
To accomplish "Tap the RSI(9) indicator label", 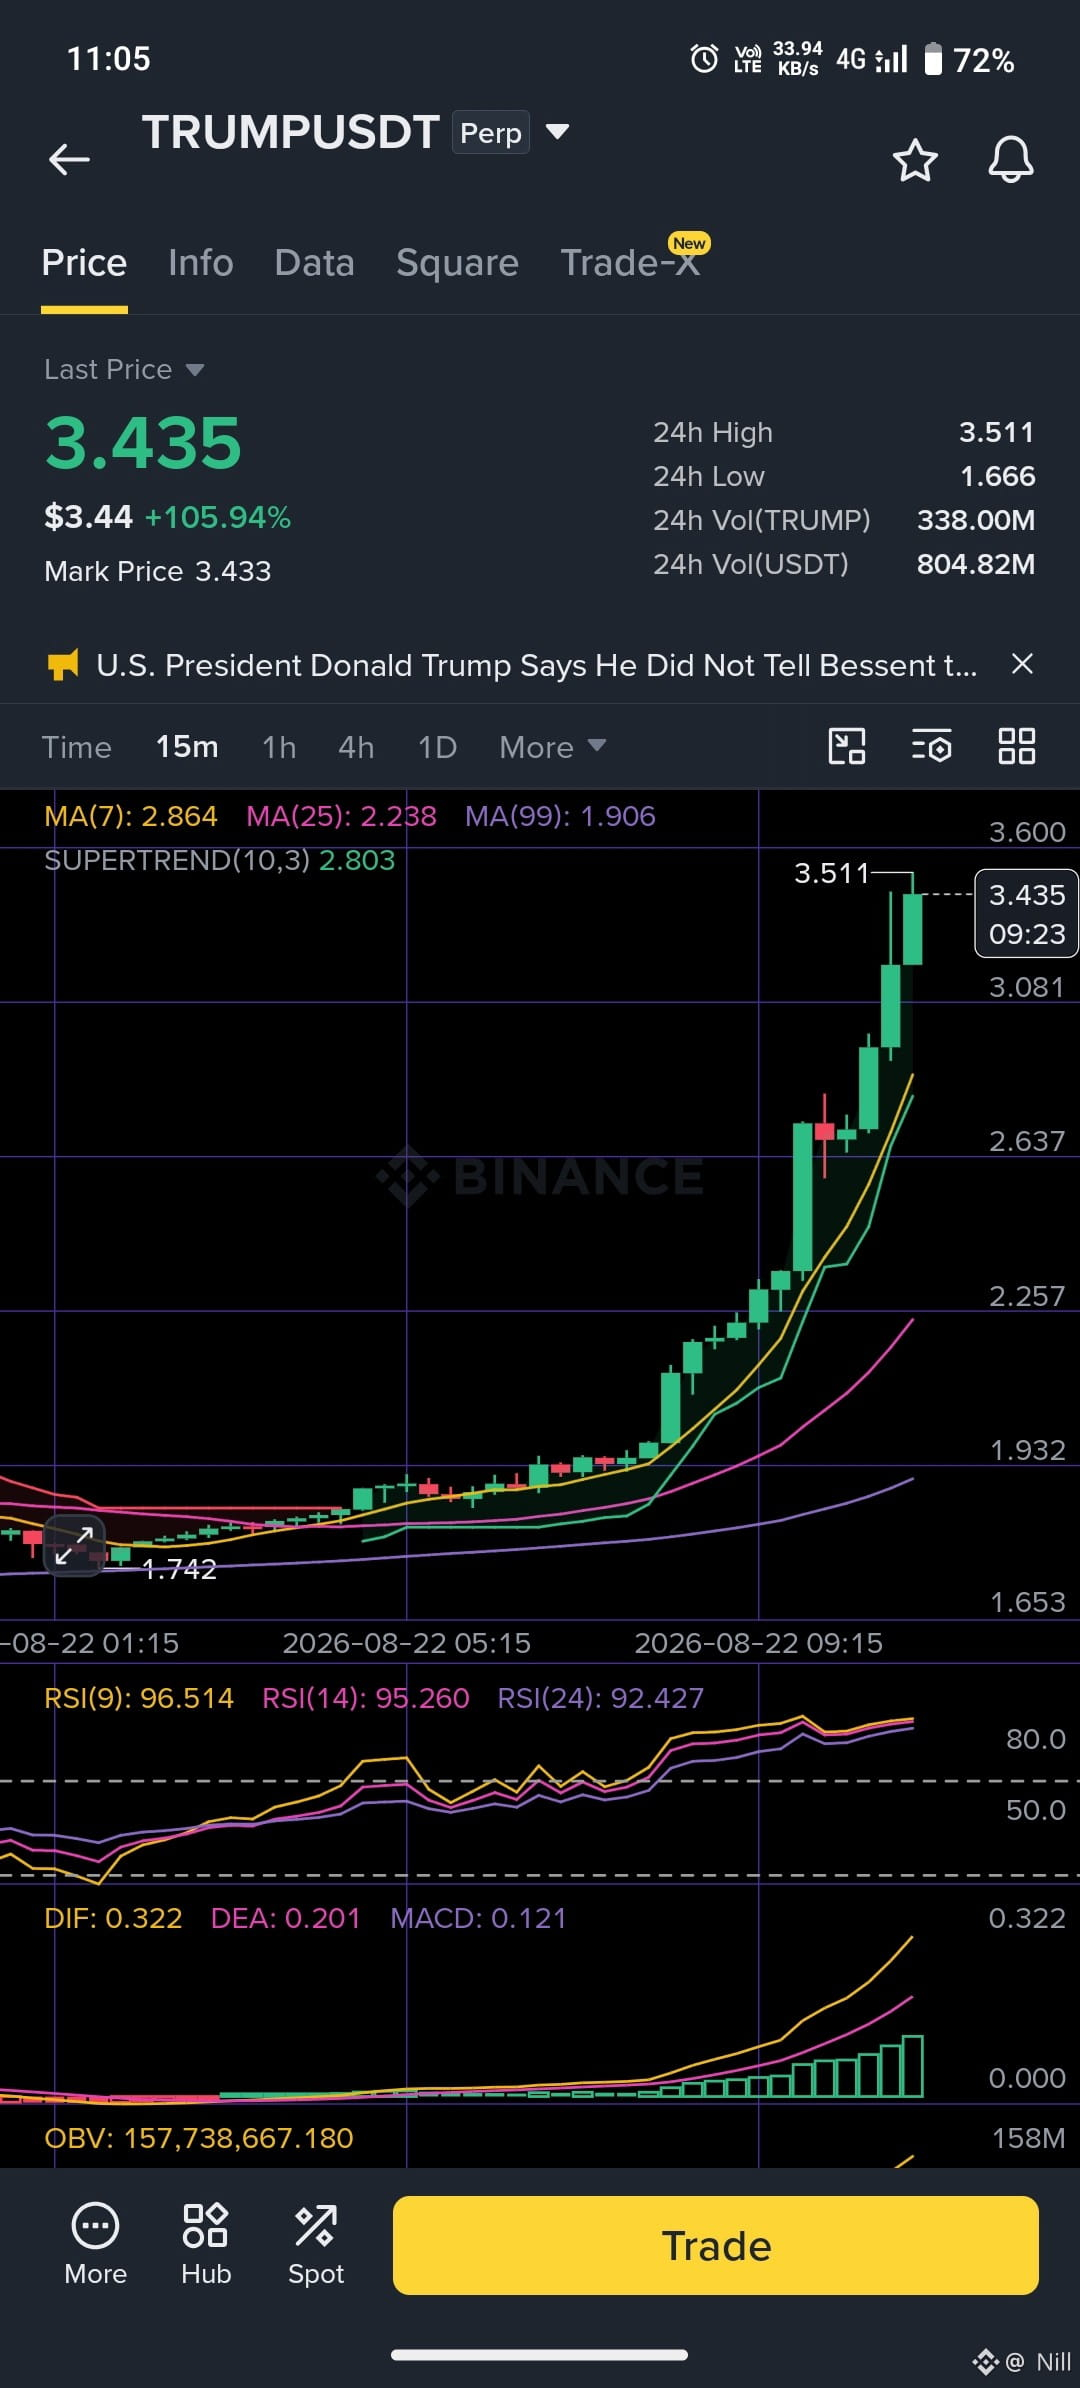I will point(139,1698).
